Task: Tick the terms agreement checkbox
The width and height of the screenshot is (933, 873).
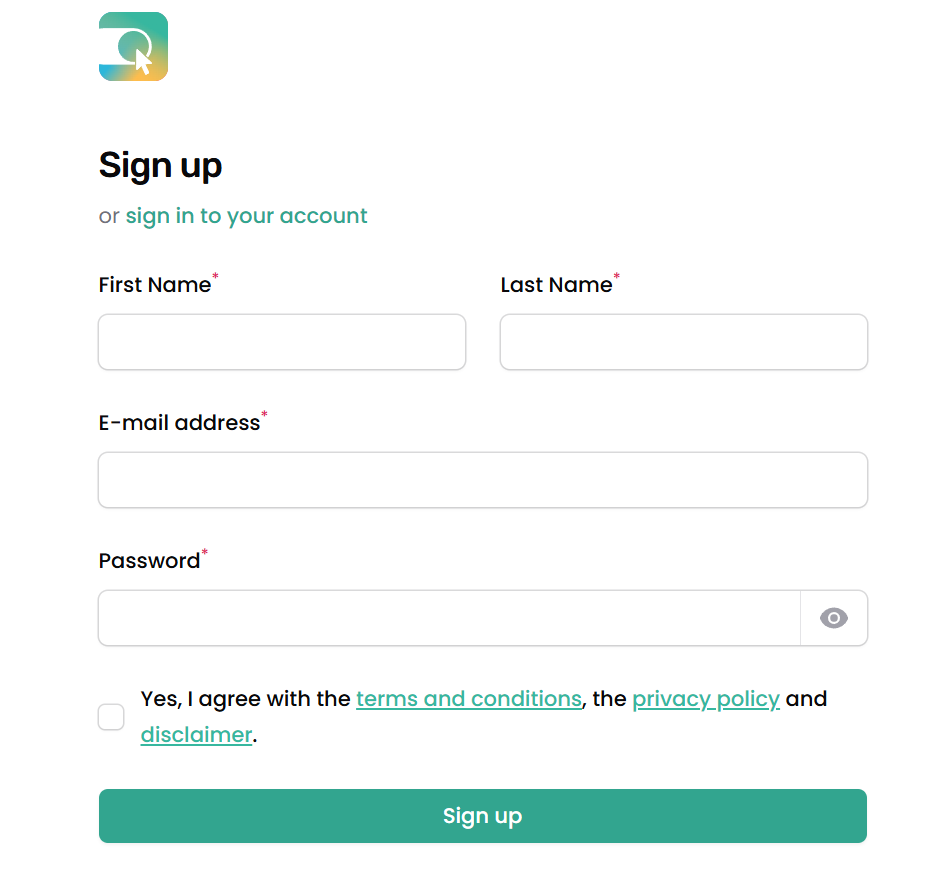Action: point(111,717)
